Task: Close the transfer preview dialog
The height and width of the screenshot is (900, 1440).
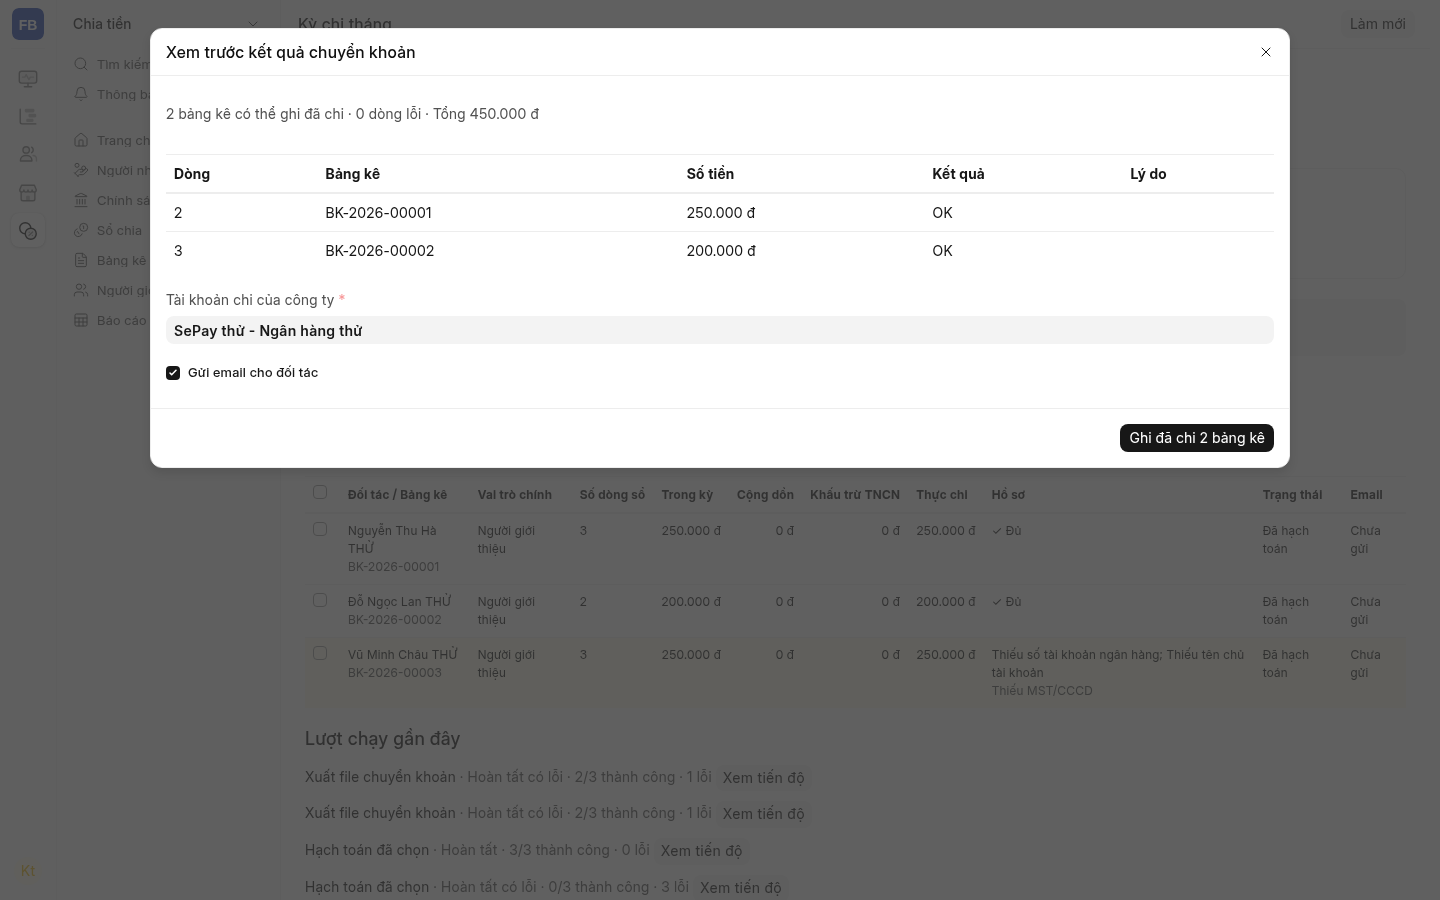Action: [1266, 52]
